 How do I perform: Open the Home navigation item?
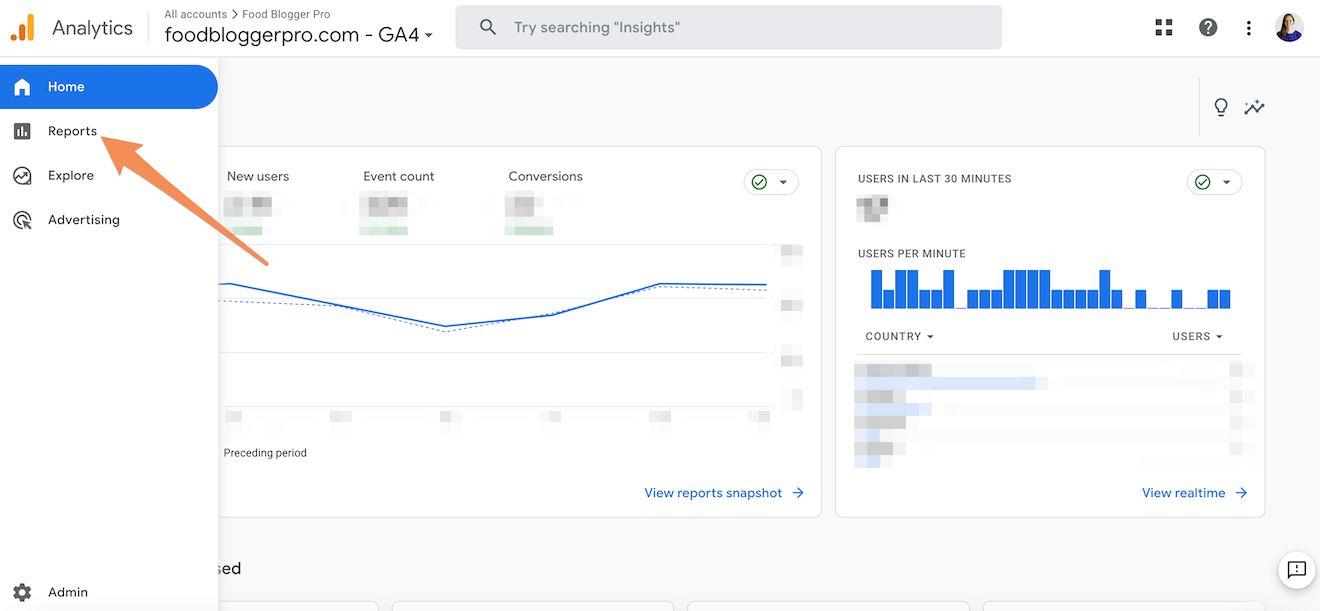108,87
